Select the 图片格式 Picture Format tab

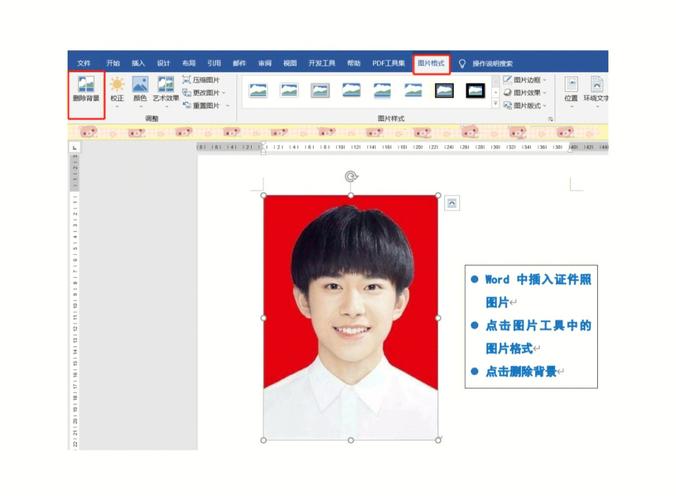(x=431, y=63)
